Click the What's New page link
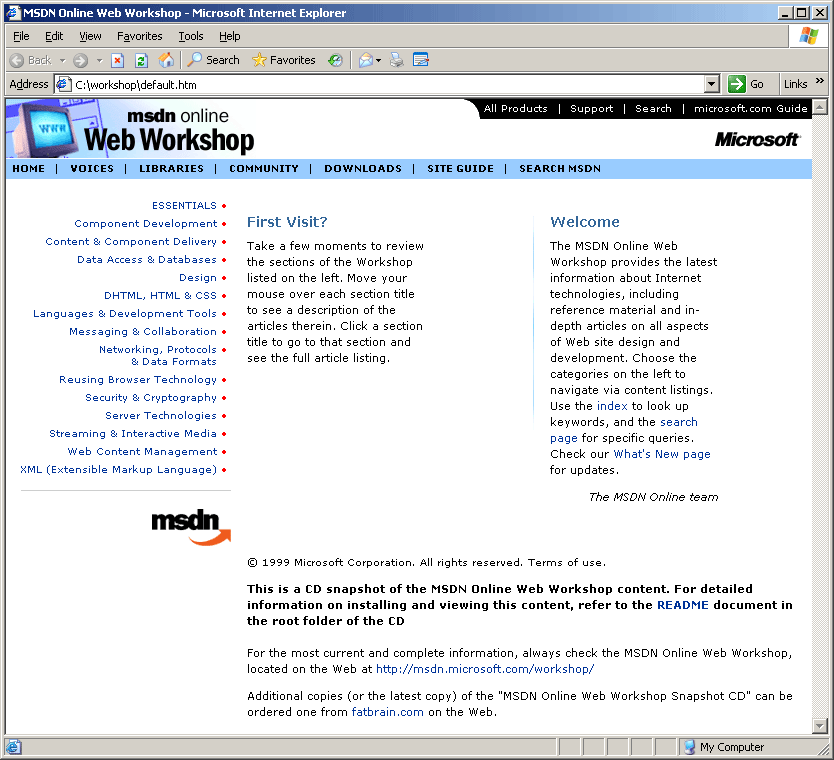 pos(662,454)
